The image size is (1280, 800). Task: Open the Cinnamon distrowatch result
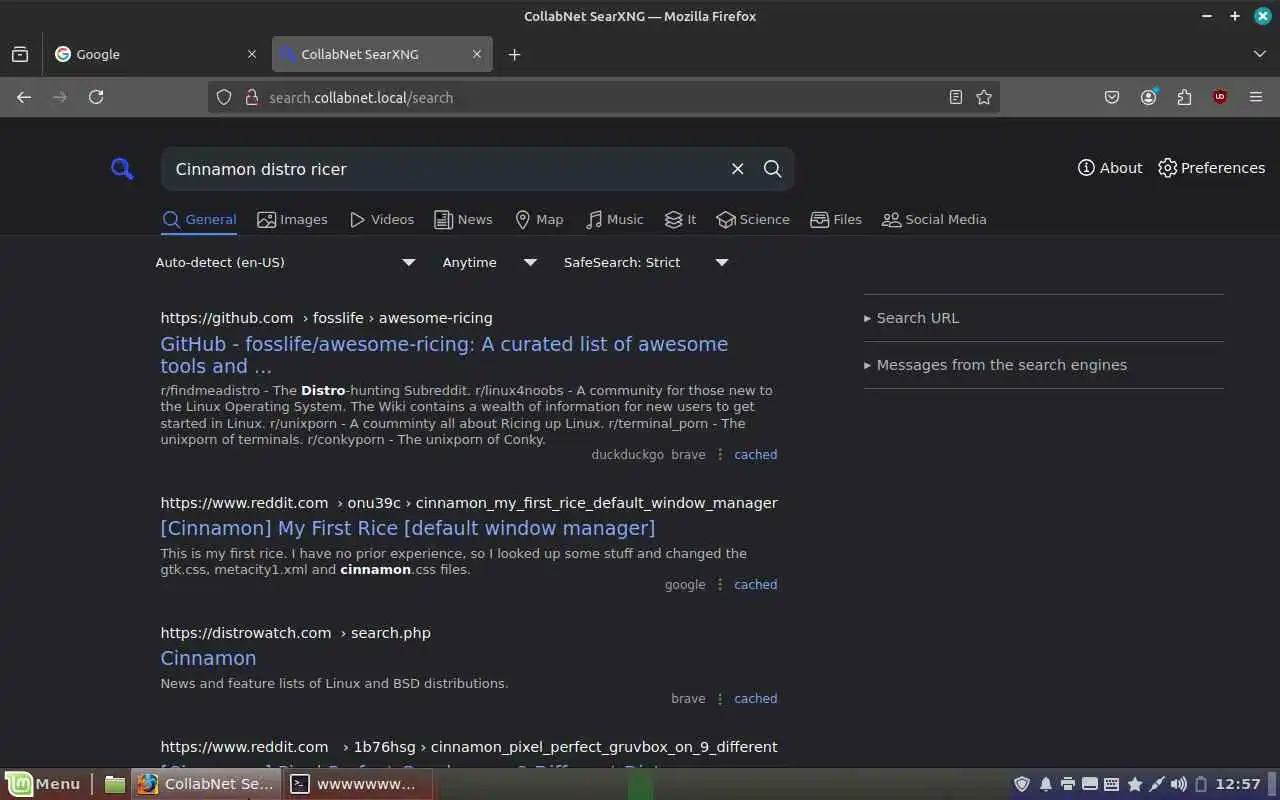tap(208, 658)
